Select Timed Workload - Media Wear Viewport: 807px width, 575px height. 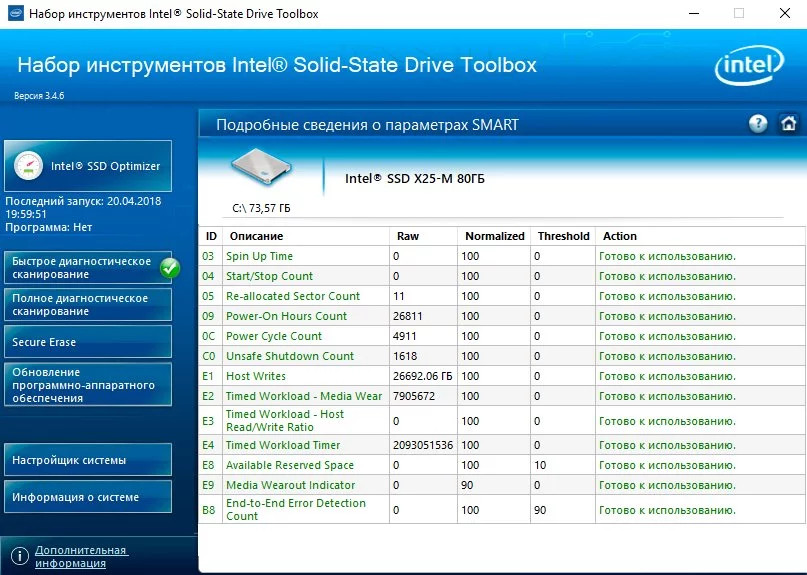tap(304, 396)
